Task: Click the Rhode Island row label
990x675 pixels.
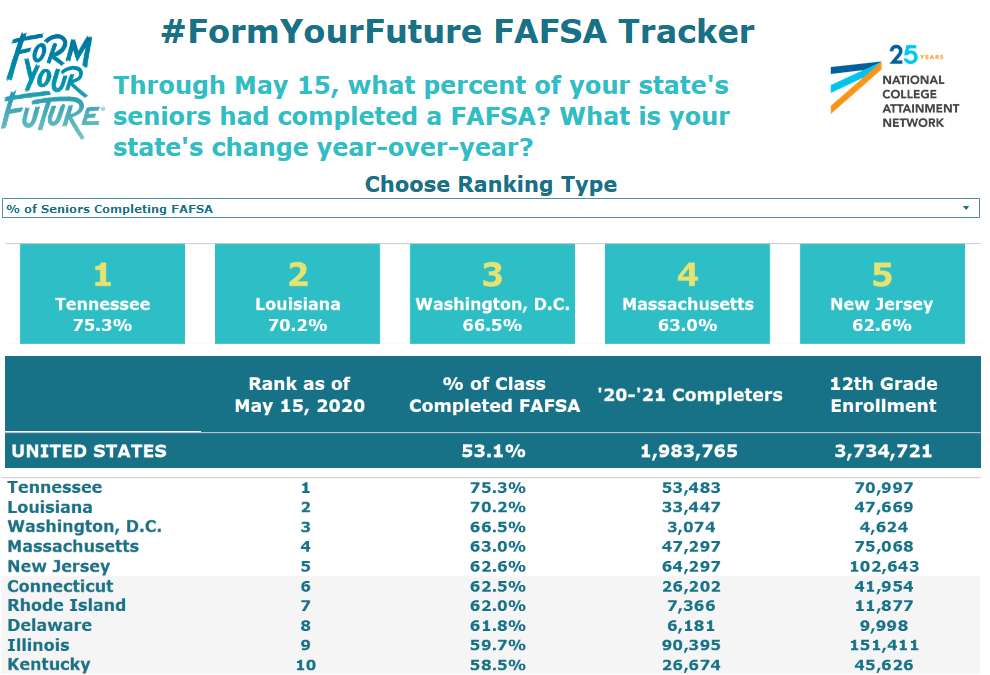Action: [x=66, y=605]
